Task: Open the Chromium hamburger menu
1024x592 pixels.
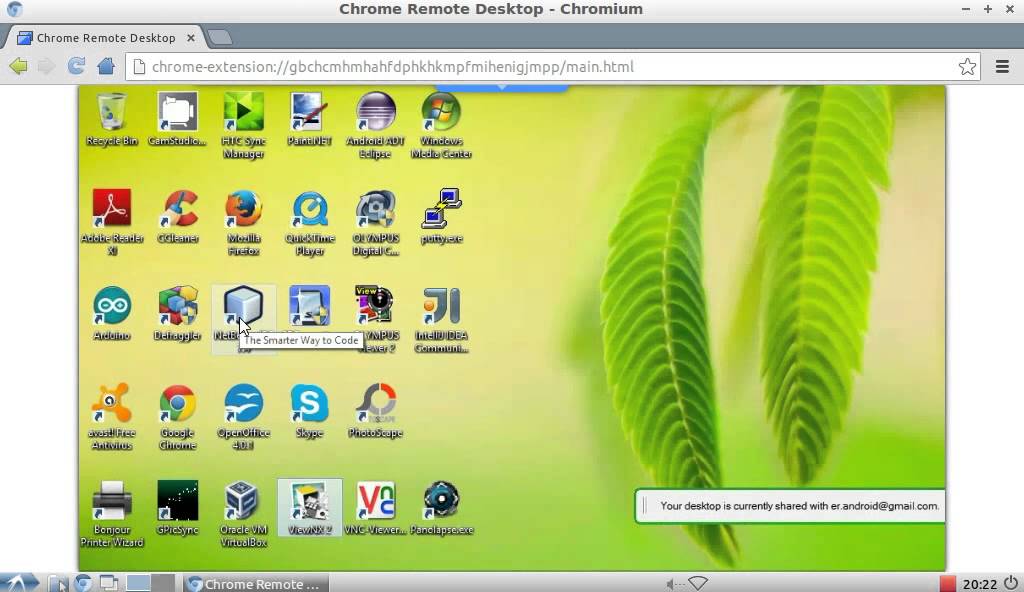Action: point(1002,67)
